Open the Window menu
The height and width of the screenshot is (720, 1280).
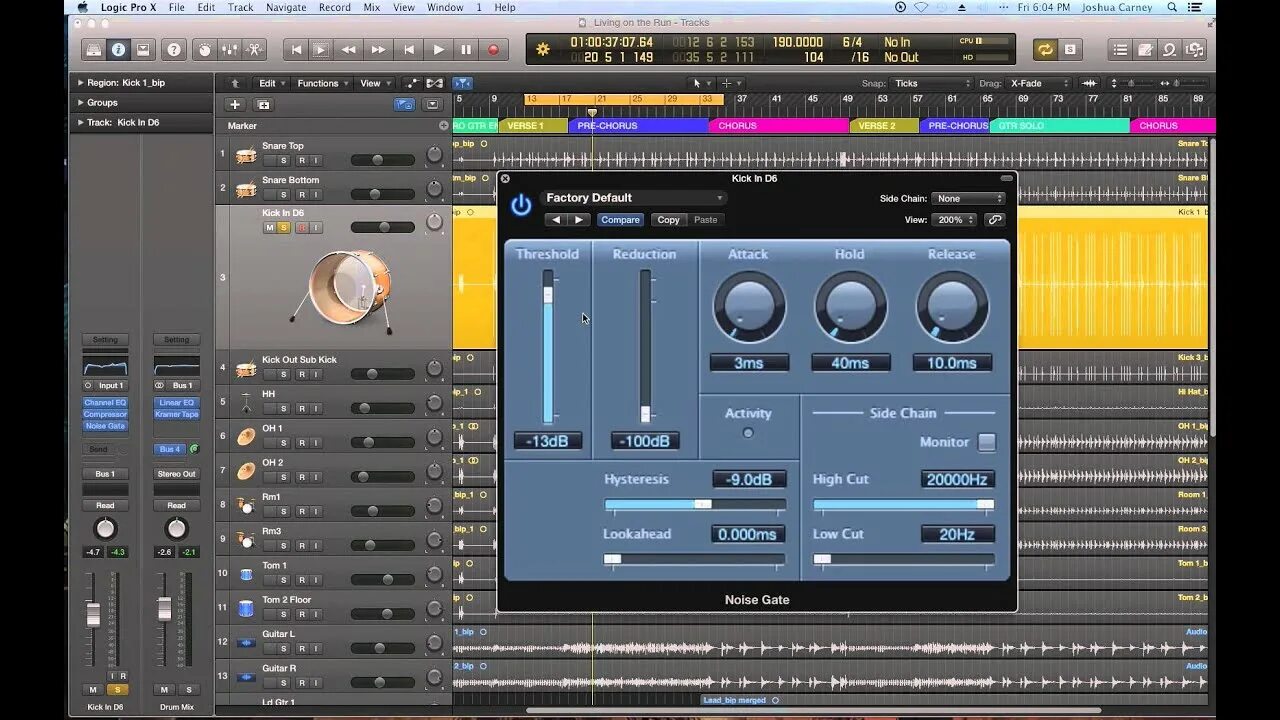coord(445,7)
